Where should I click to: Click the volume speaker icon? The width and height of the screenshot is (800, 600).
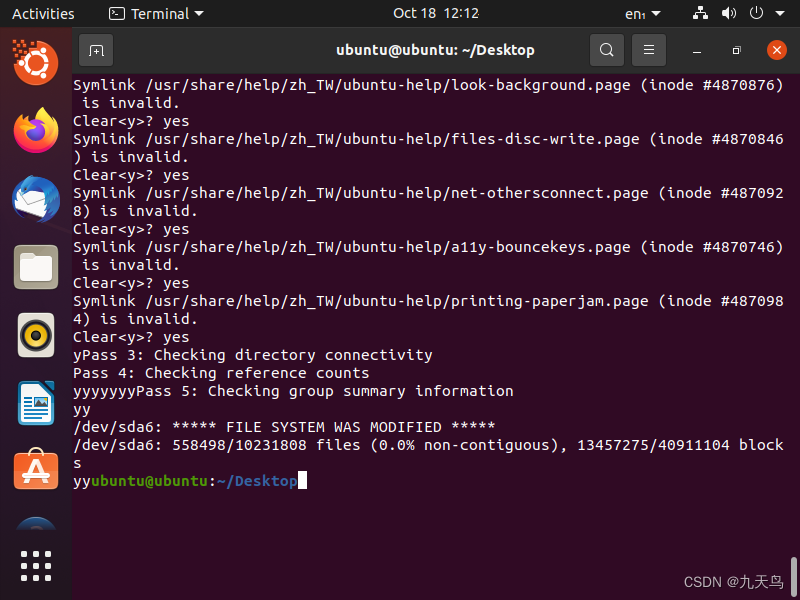[729, 13]
